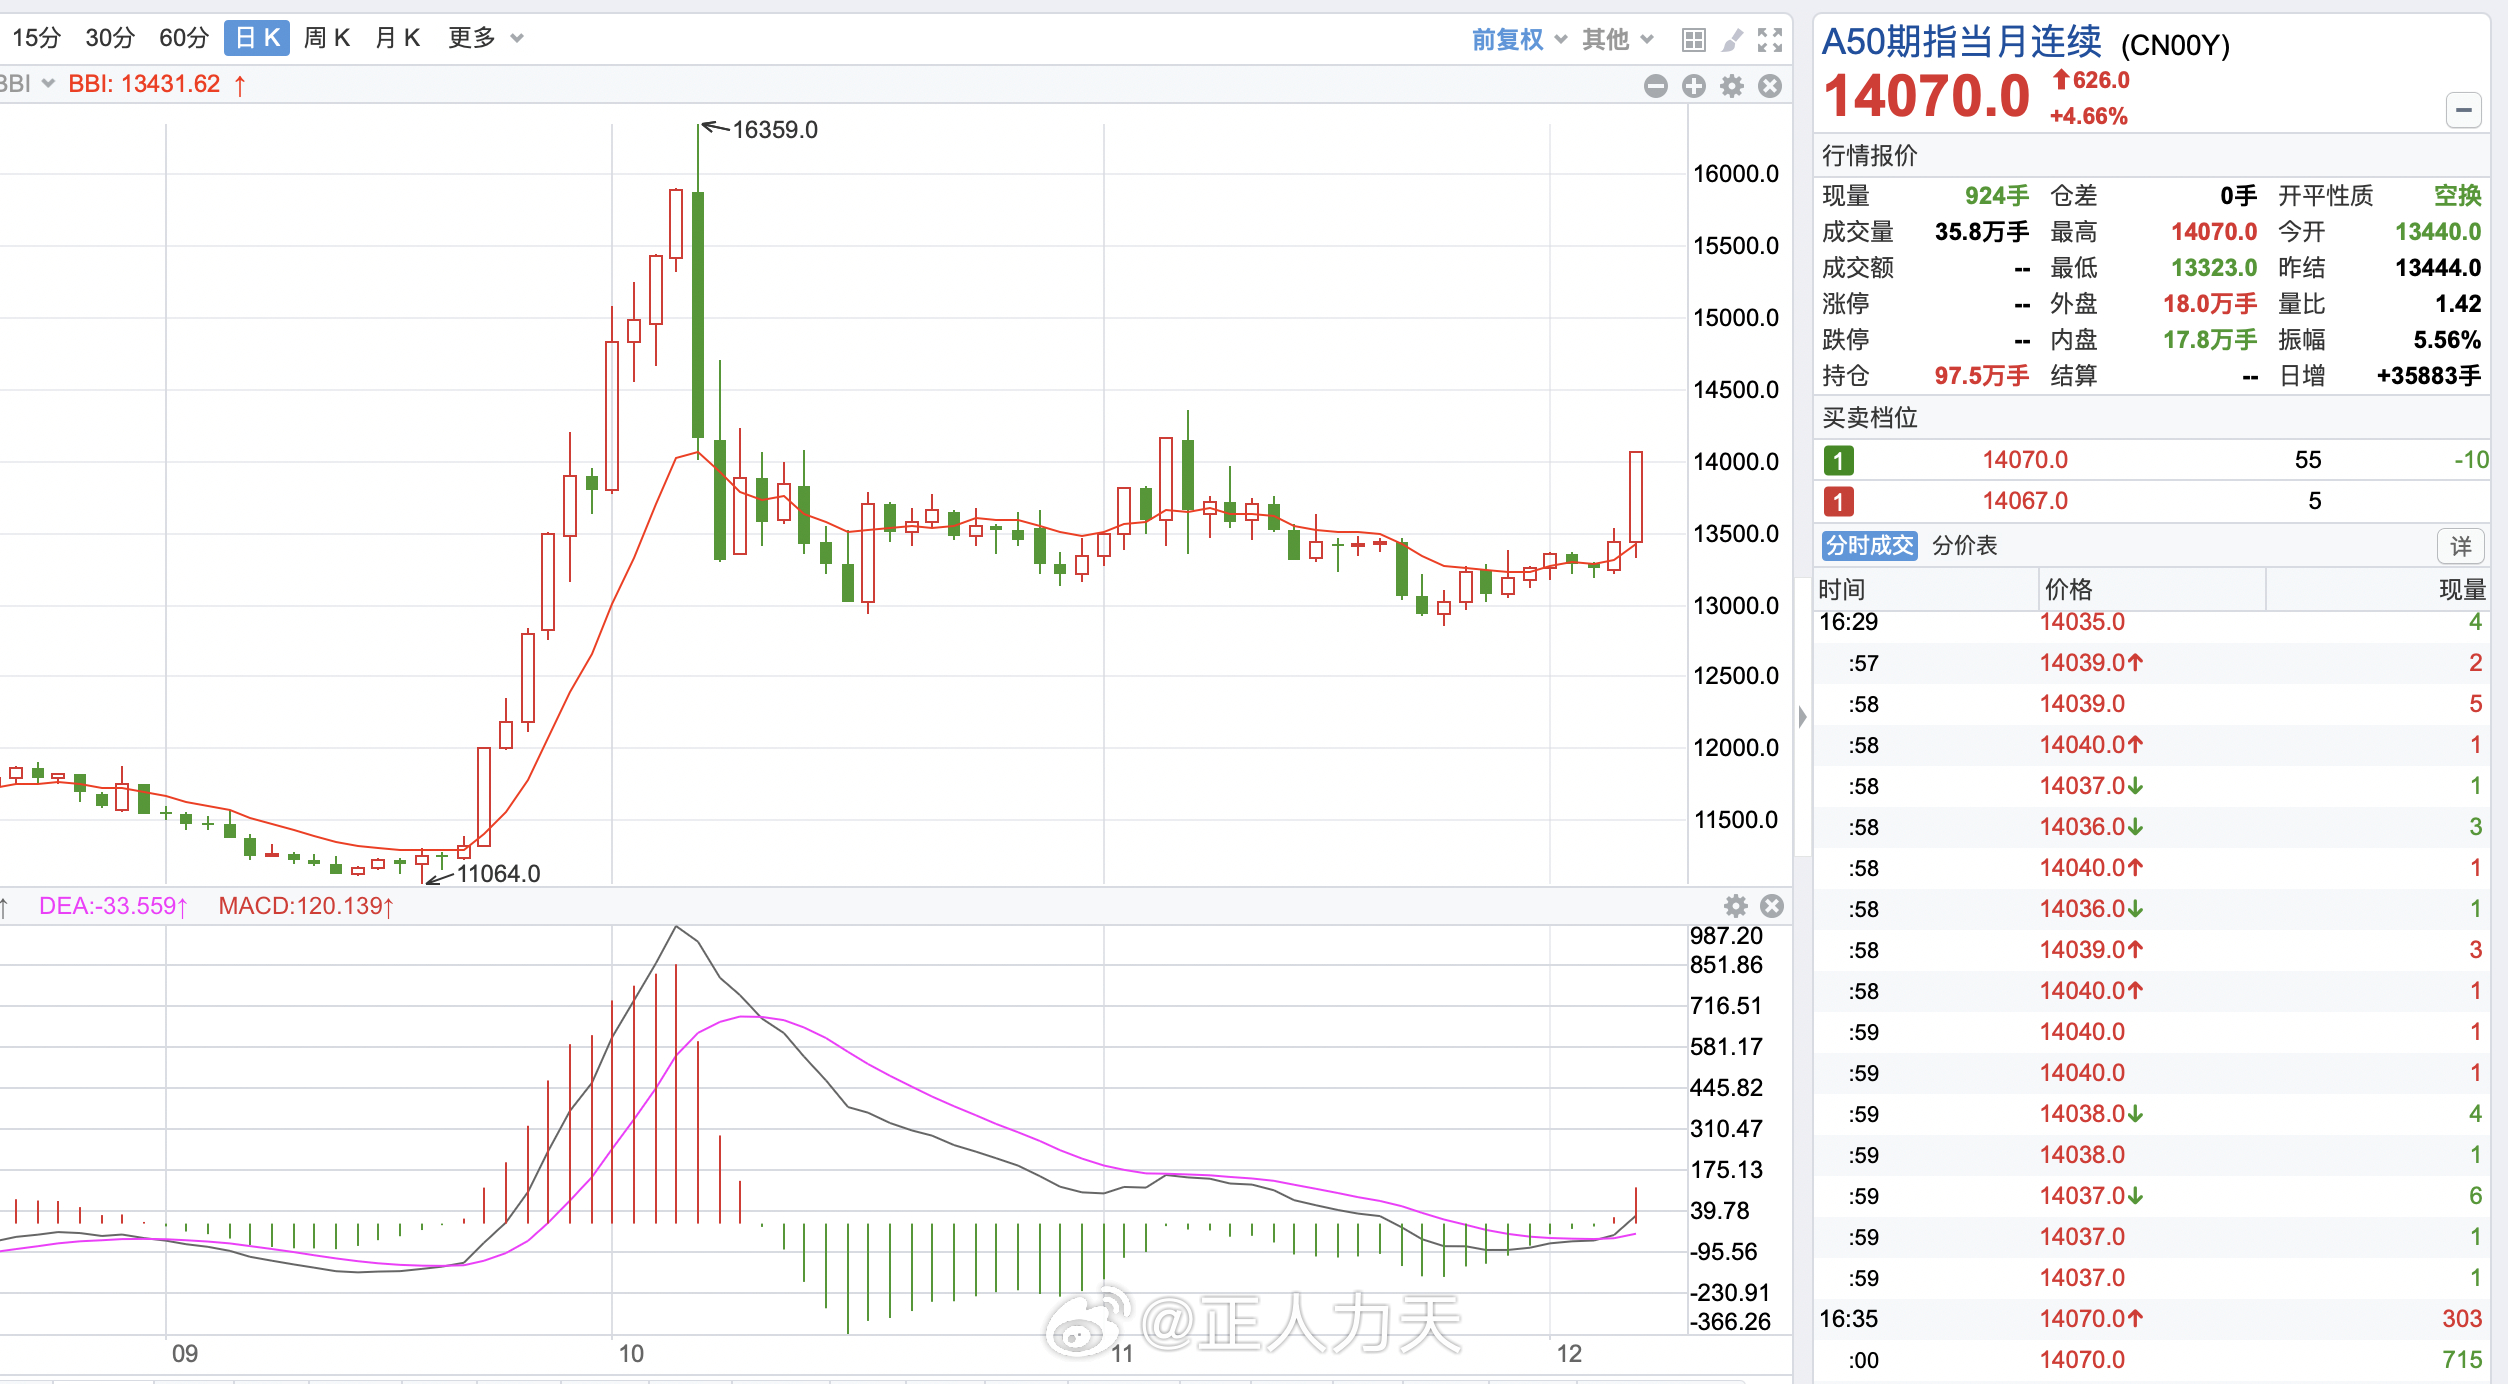This screenshot has width=2508, height=1384.
Task: Click the +4.66% change percentage
Action: click(2089, 116)
